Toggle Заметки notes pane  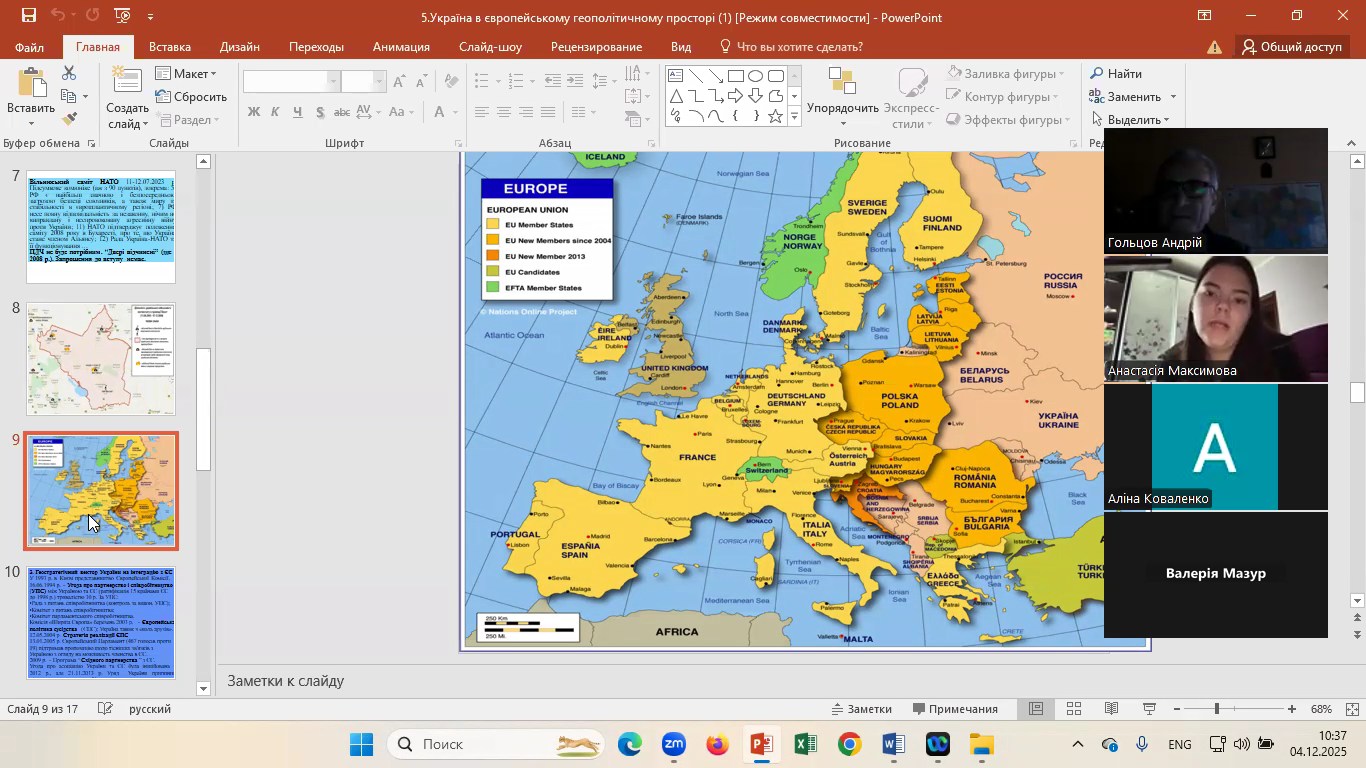click(861, 709)
